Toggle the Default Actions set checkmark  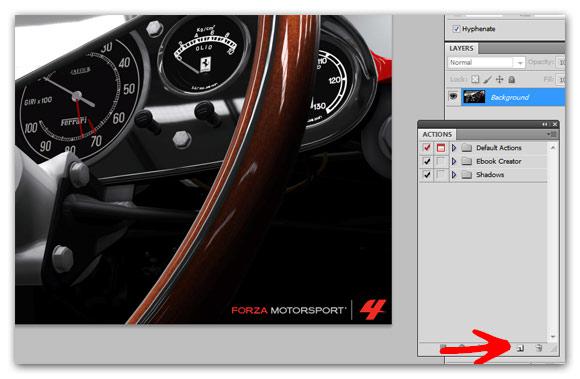pos(427,148)
